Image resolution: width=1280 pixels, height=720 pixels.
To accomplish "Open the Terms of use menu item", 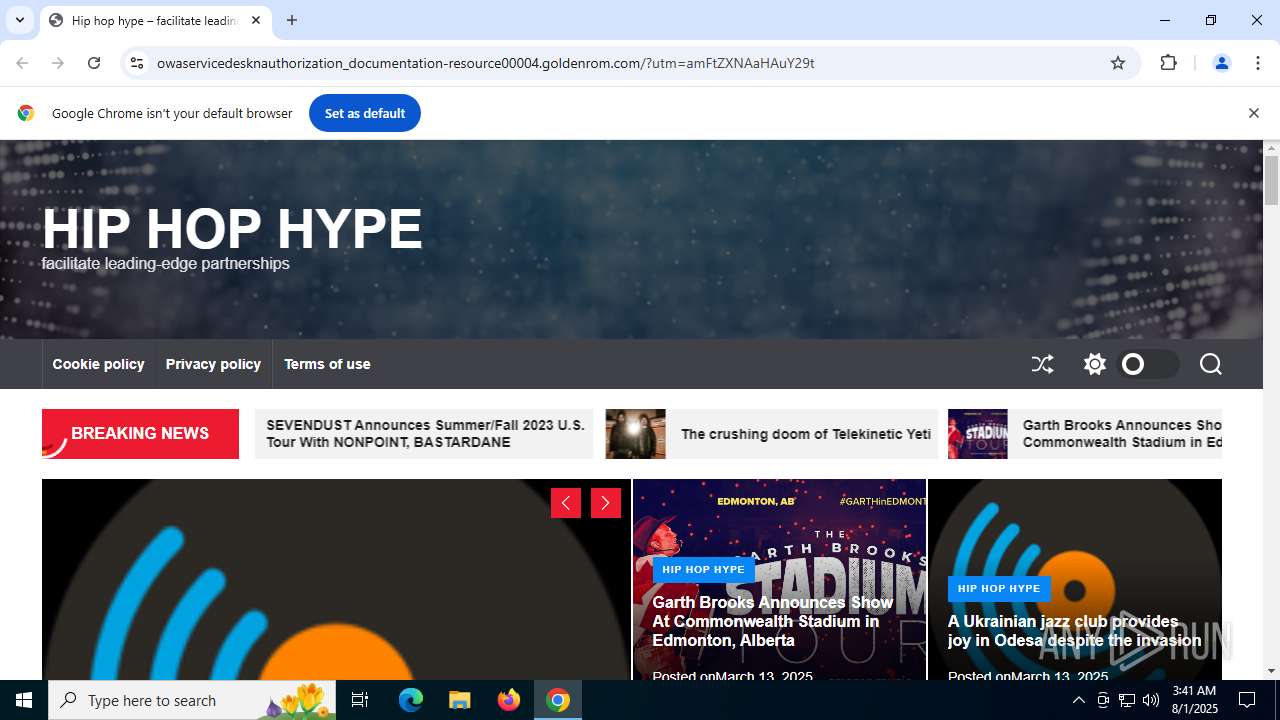I will click(x=327, y=364).
